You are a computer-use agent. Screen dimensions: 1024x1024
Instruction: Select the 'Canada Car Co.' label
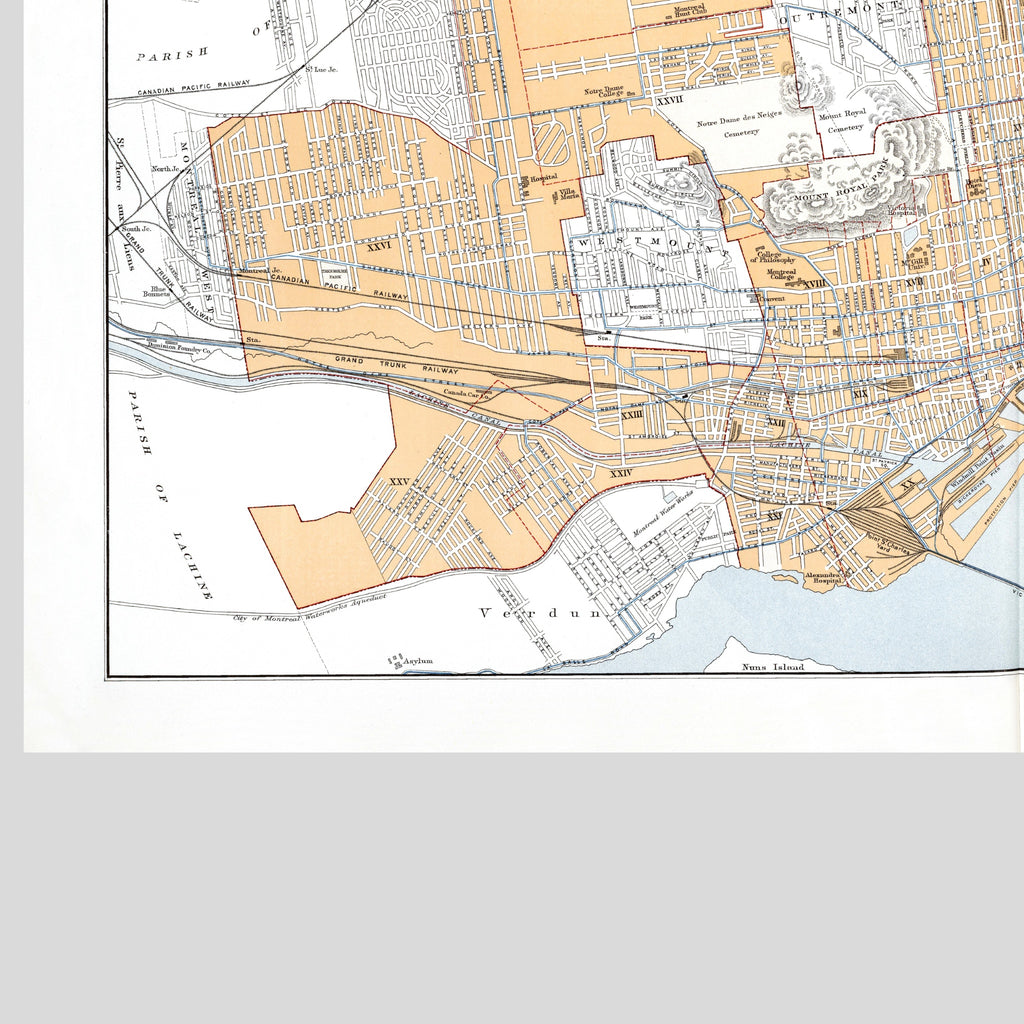click(466, 392)
